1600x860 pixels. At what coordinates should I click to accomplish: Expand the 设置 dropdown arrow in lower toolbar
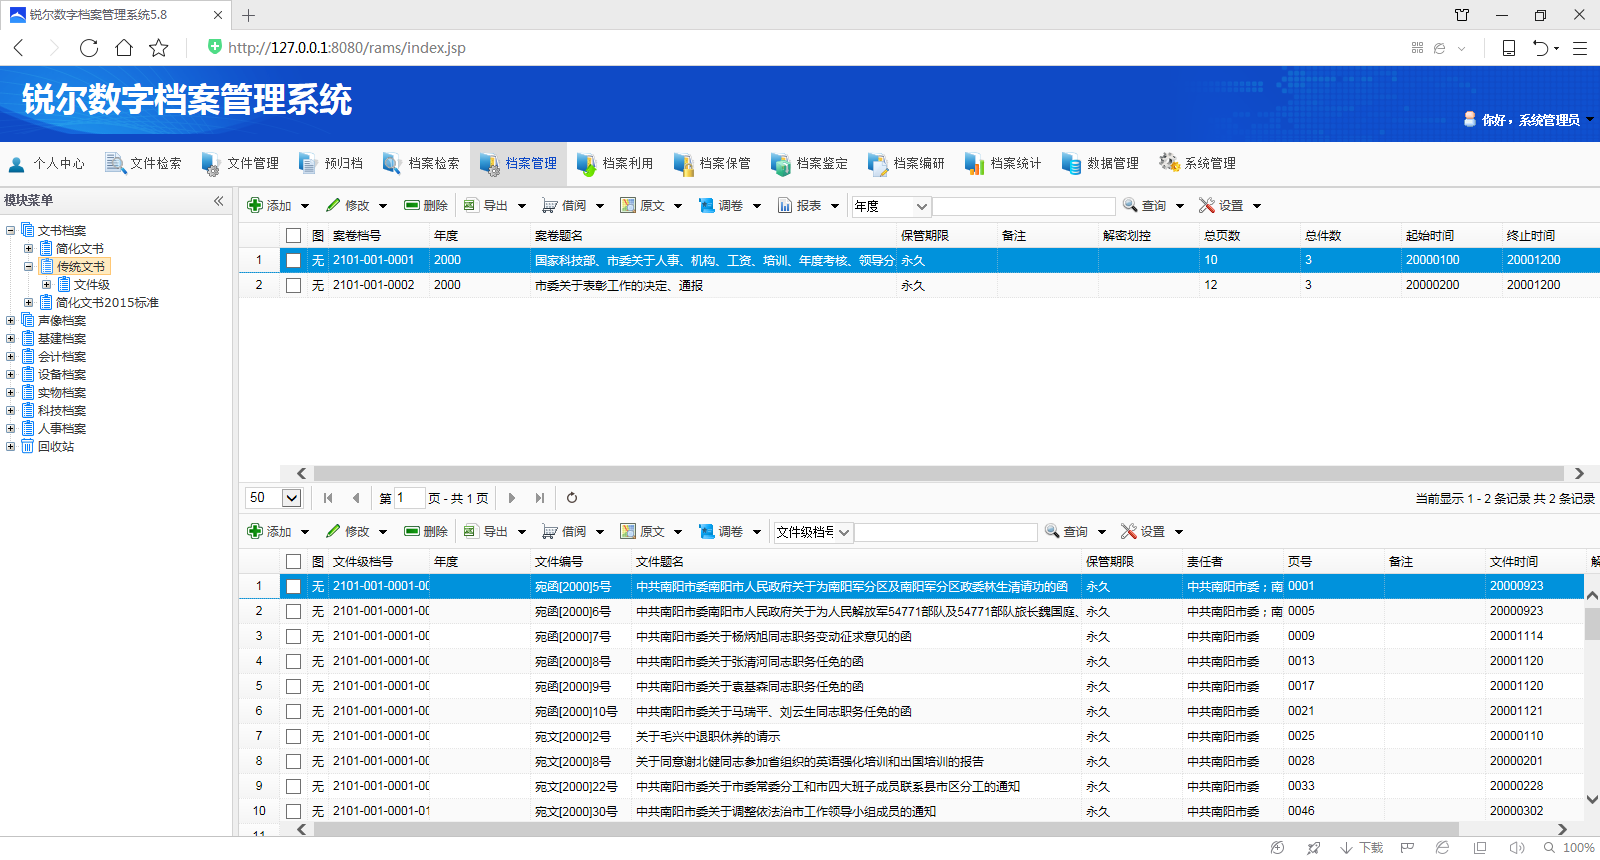pyautogui.click(x=1179, y=532)
